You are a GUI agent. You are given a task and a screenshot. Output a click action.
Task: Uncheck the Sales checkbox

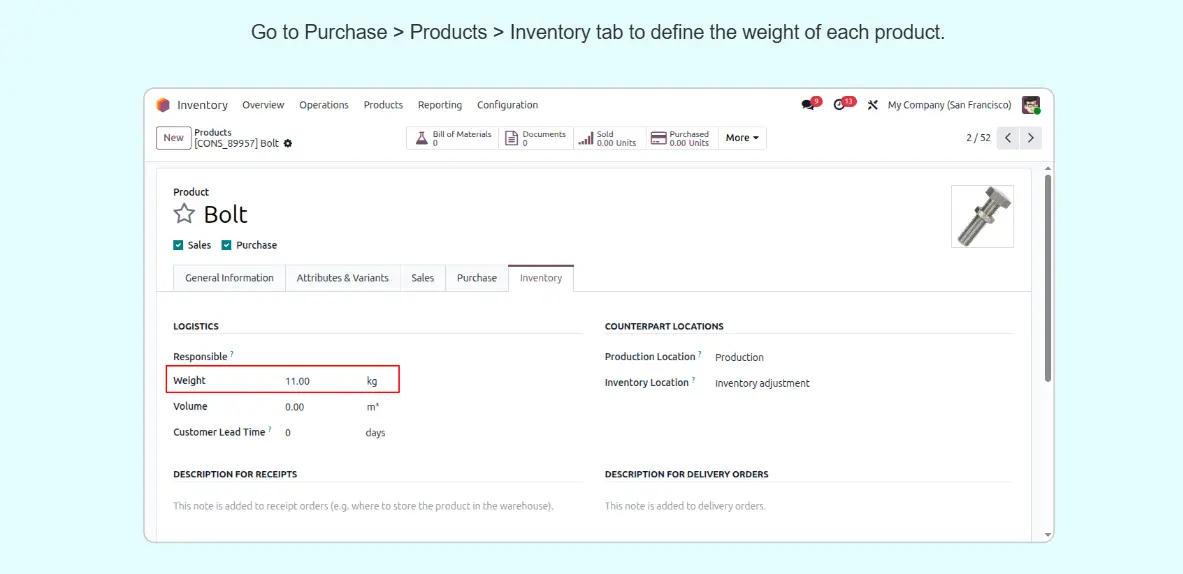178,245
